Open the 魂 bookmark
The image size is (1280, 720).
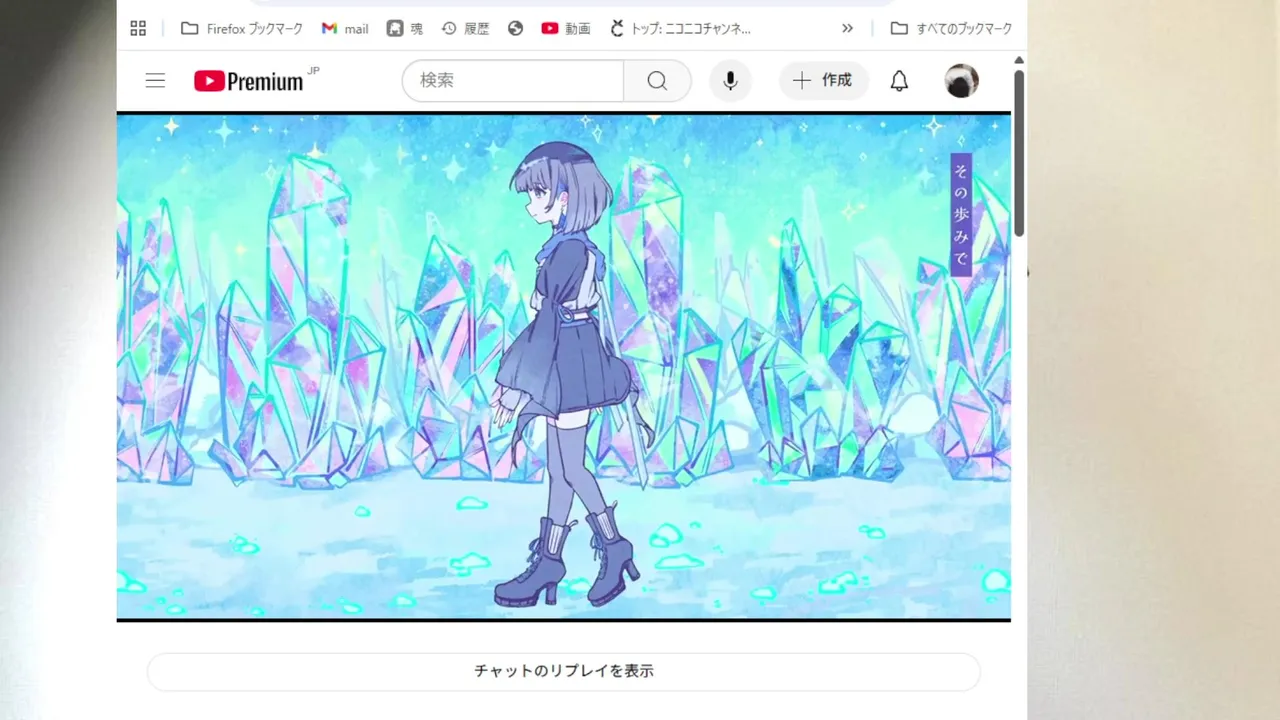point(405,29)
